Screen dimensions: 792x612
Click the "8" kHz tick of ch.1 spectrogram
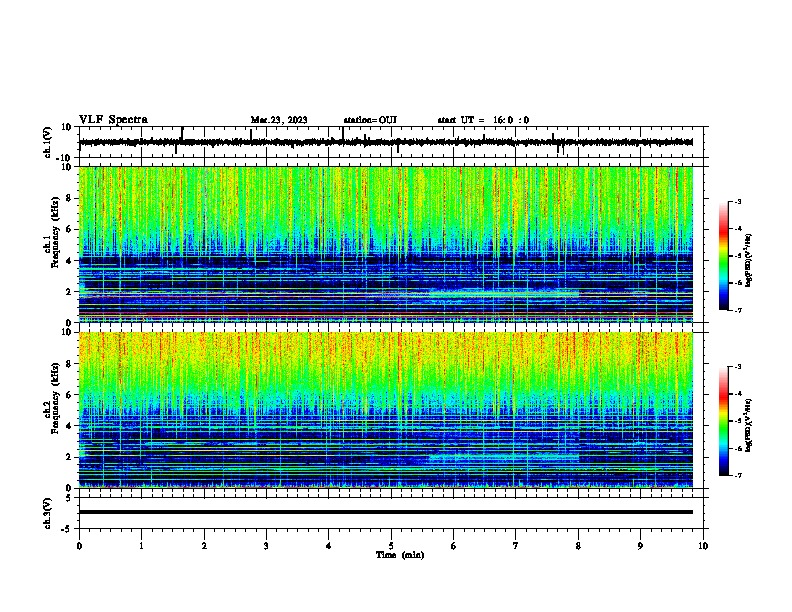click(69, 198)
